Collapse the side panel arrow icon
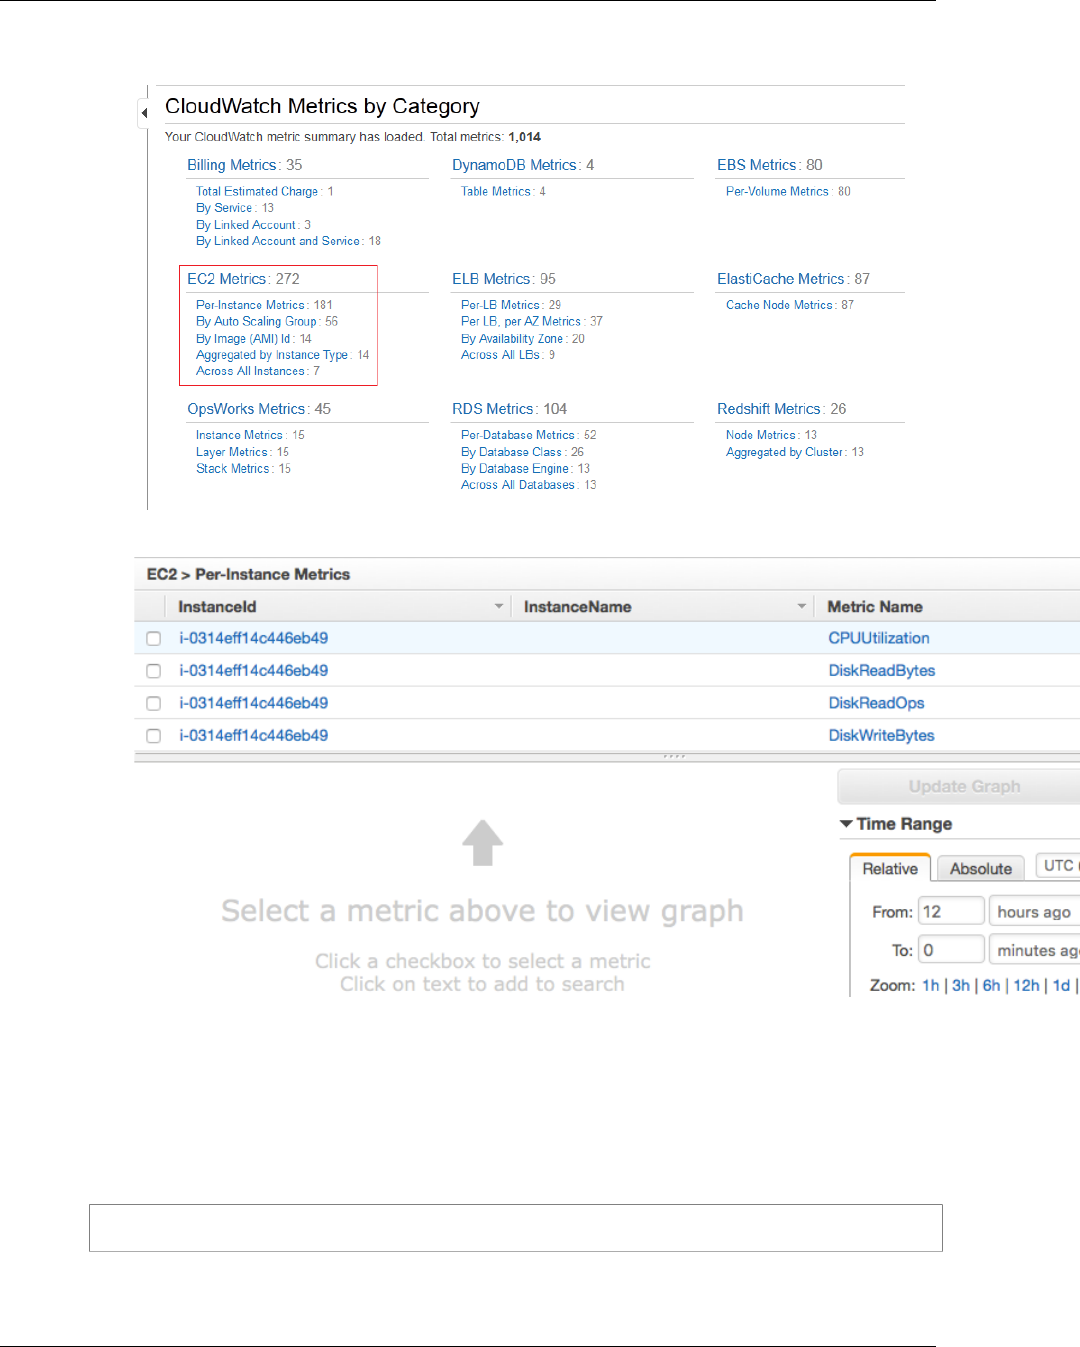1080x1347 pixels. click(x=144, y=113)
